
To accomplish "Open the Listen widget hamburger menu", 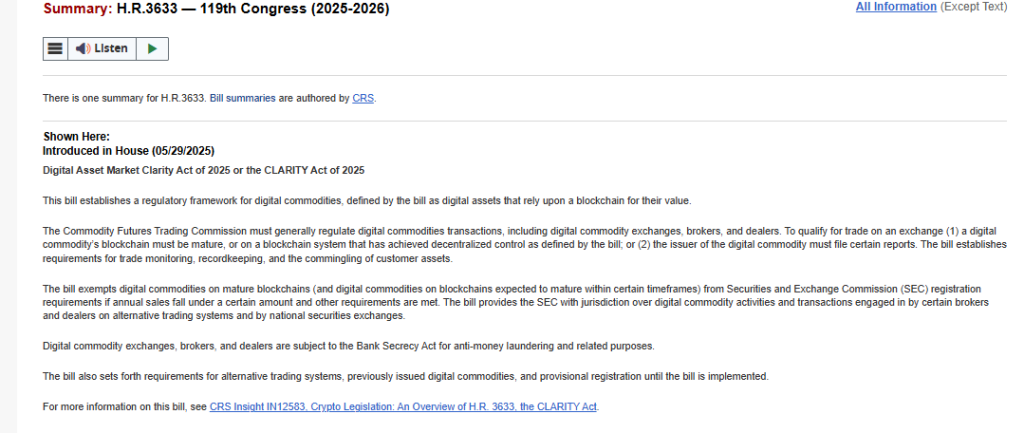I will [55, 49].
